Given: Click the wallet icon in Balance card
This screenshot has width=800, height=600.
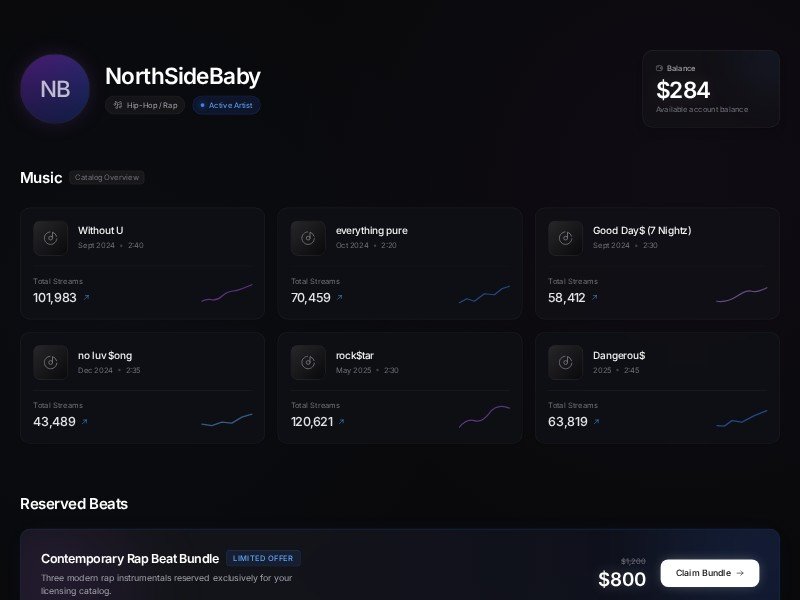Looking at the screenshot, I should click(659, 68).
